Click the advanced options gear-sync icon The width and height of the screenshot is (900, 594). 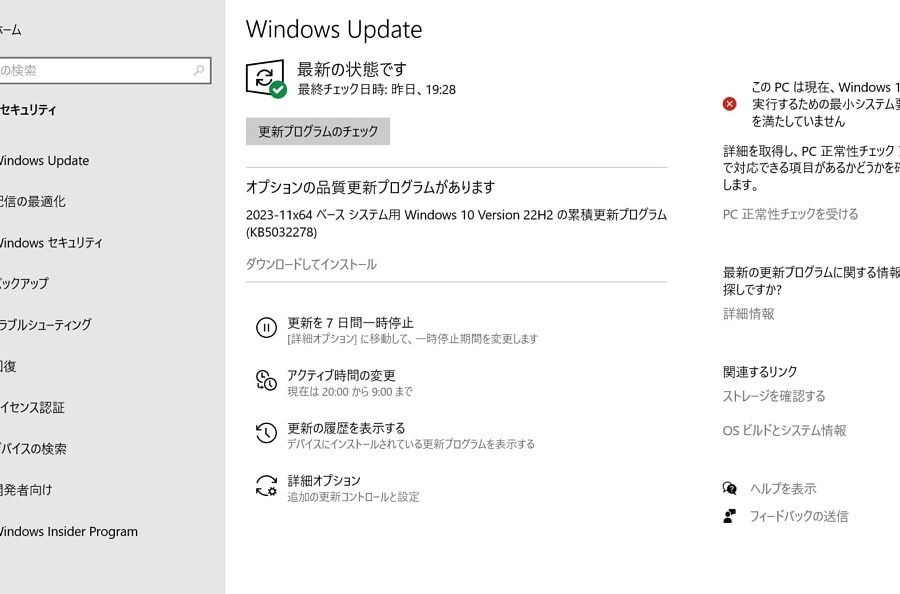coord(266,486)
